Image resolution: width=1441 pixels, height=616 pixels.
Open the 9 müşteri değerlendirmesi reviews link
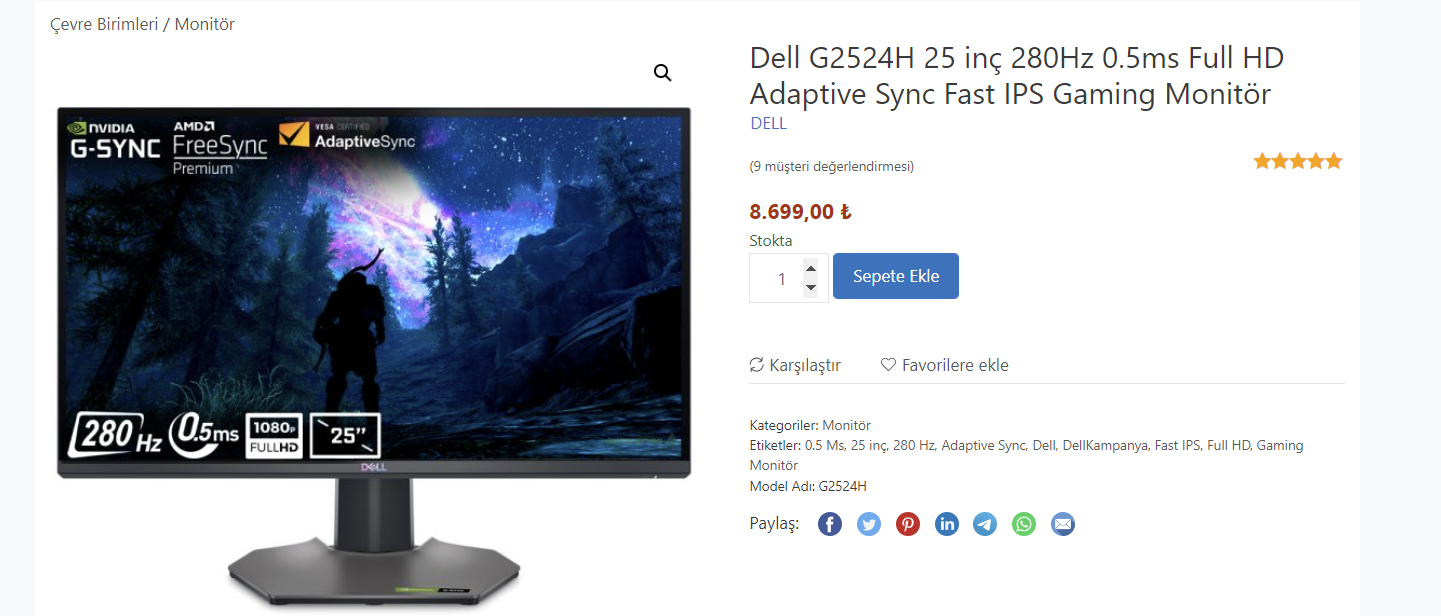(832, 166)
